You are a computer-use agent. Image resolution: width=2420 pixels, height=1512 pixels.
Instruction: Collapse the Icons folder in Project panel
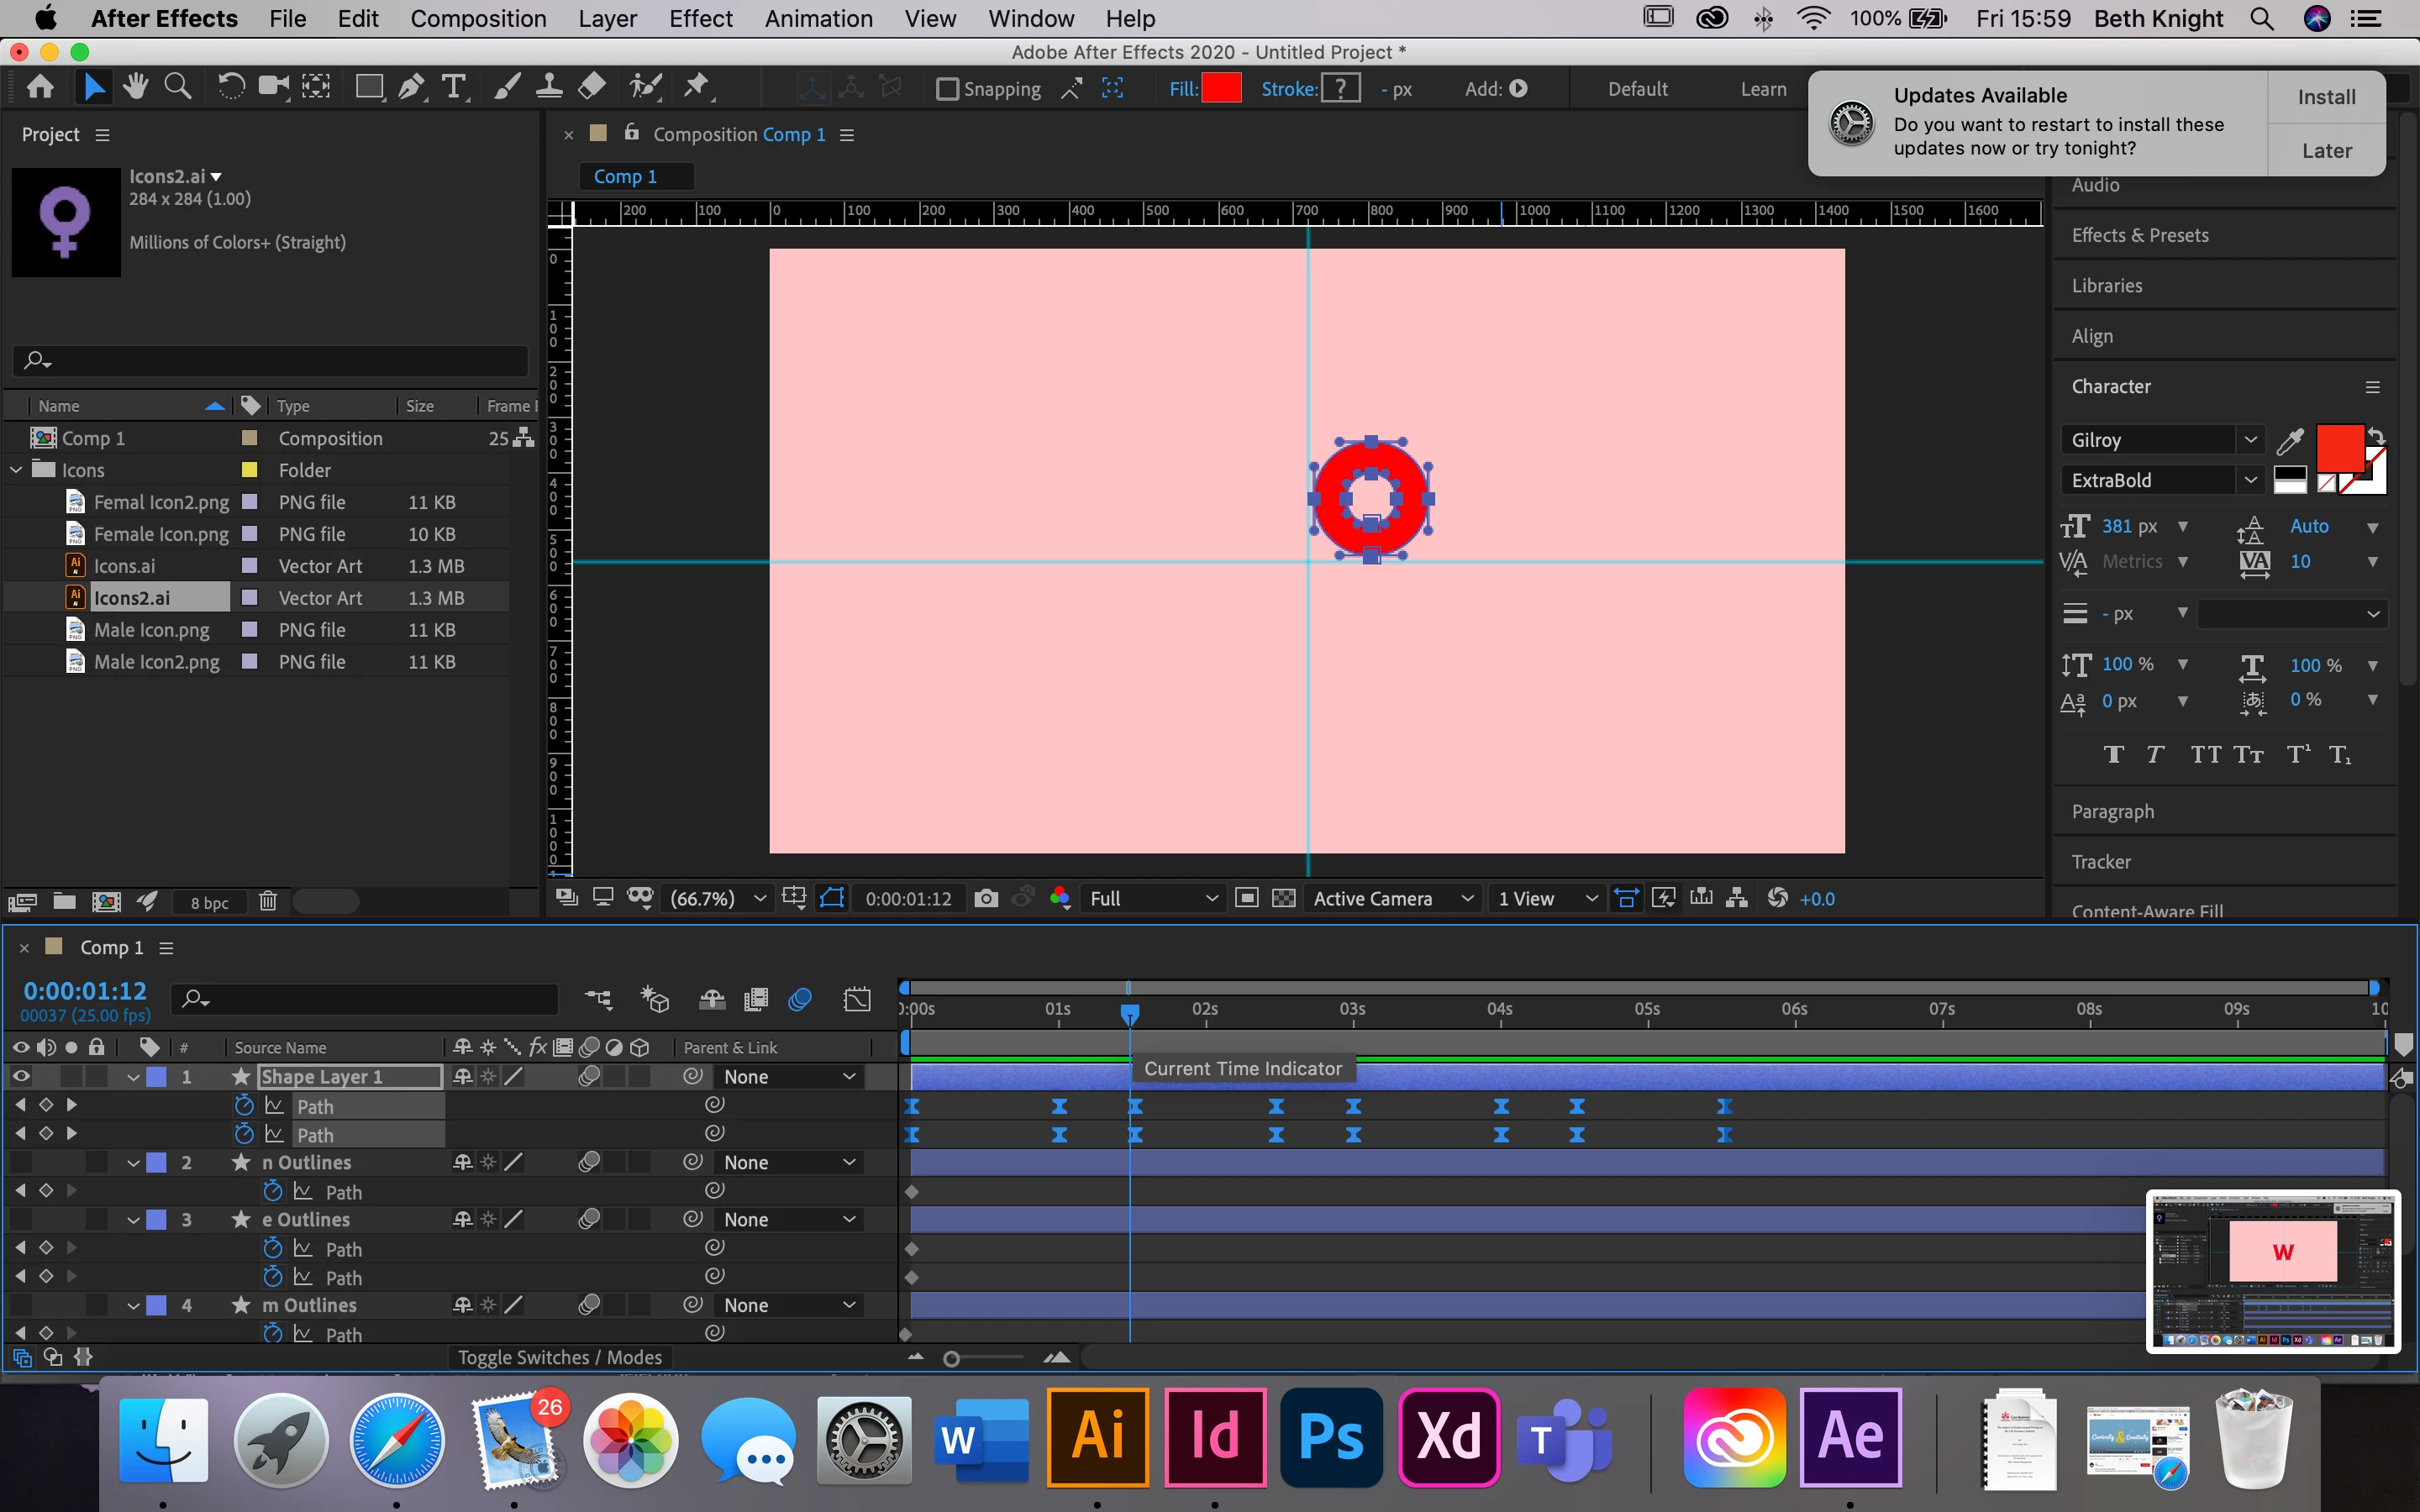pos(17,470)
